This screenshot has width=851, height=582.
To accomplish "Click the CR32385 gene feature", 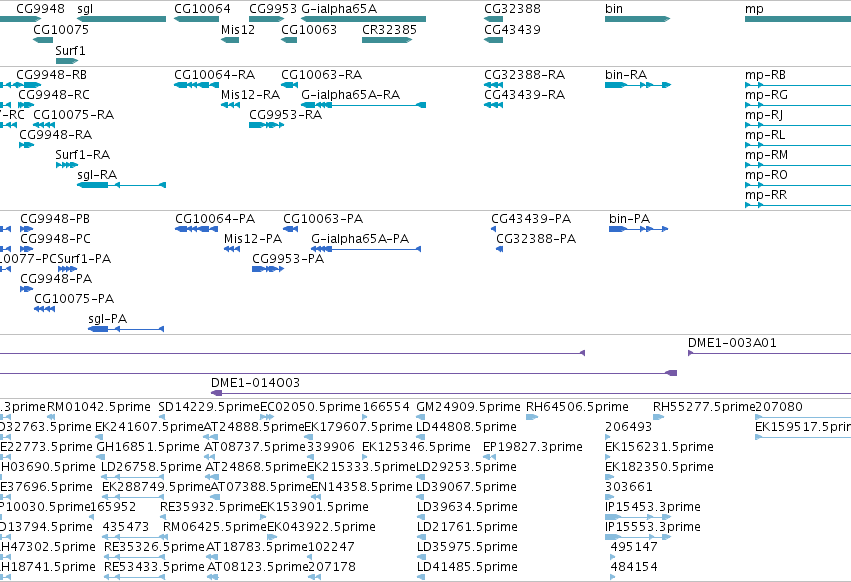I will (x=387, y=40).
